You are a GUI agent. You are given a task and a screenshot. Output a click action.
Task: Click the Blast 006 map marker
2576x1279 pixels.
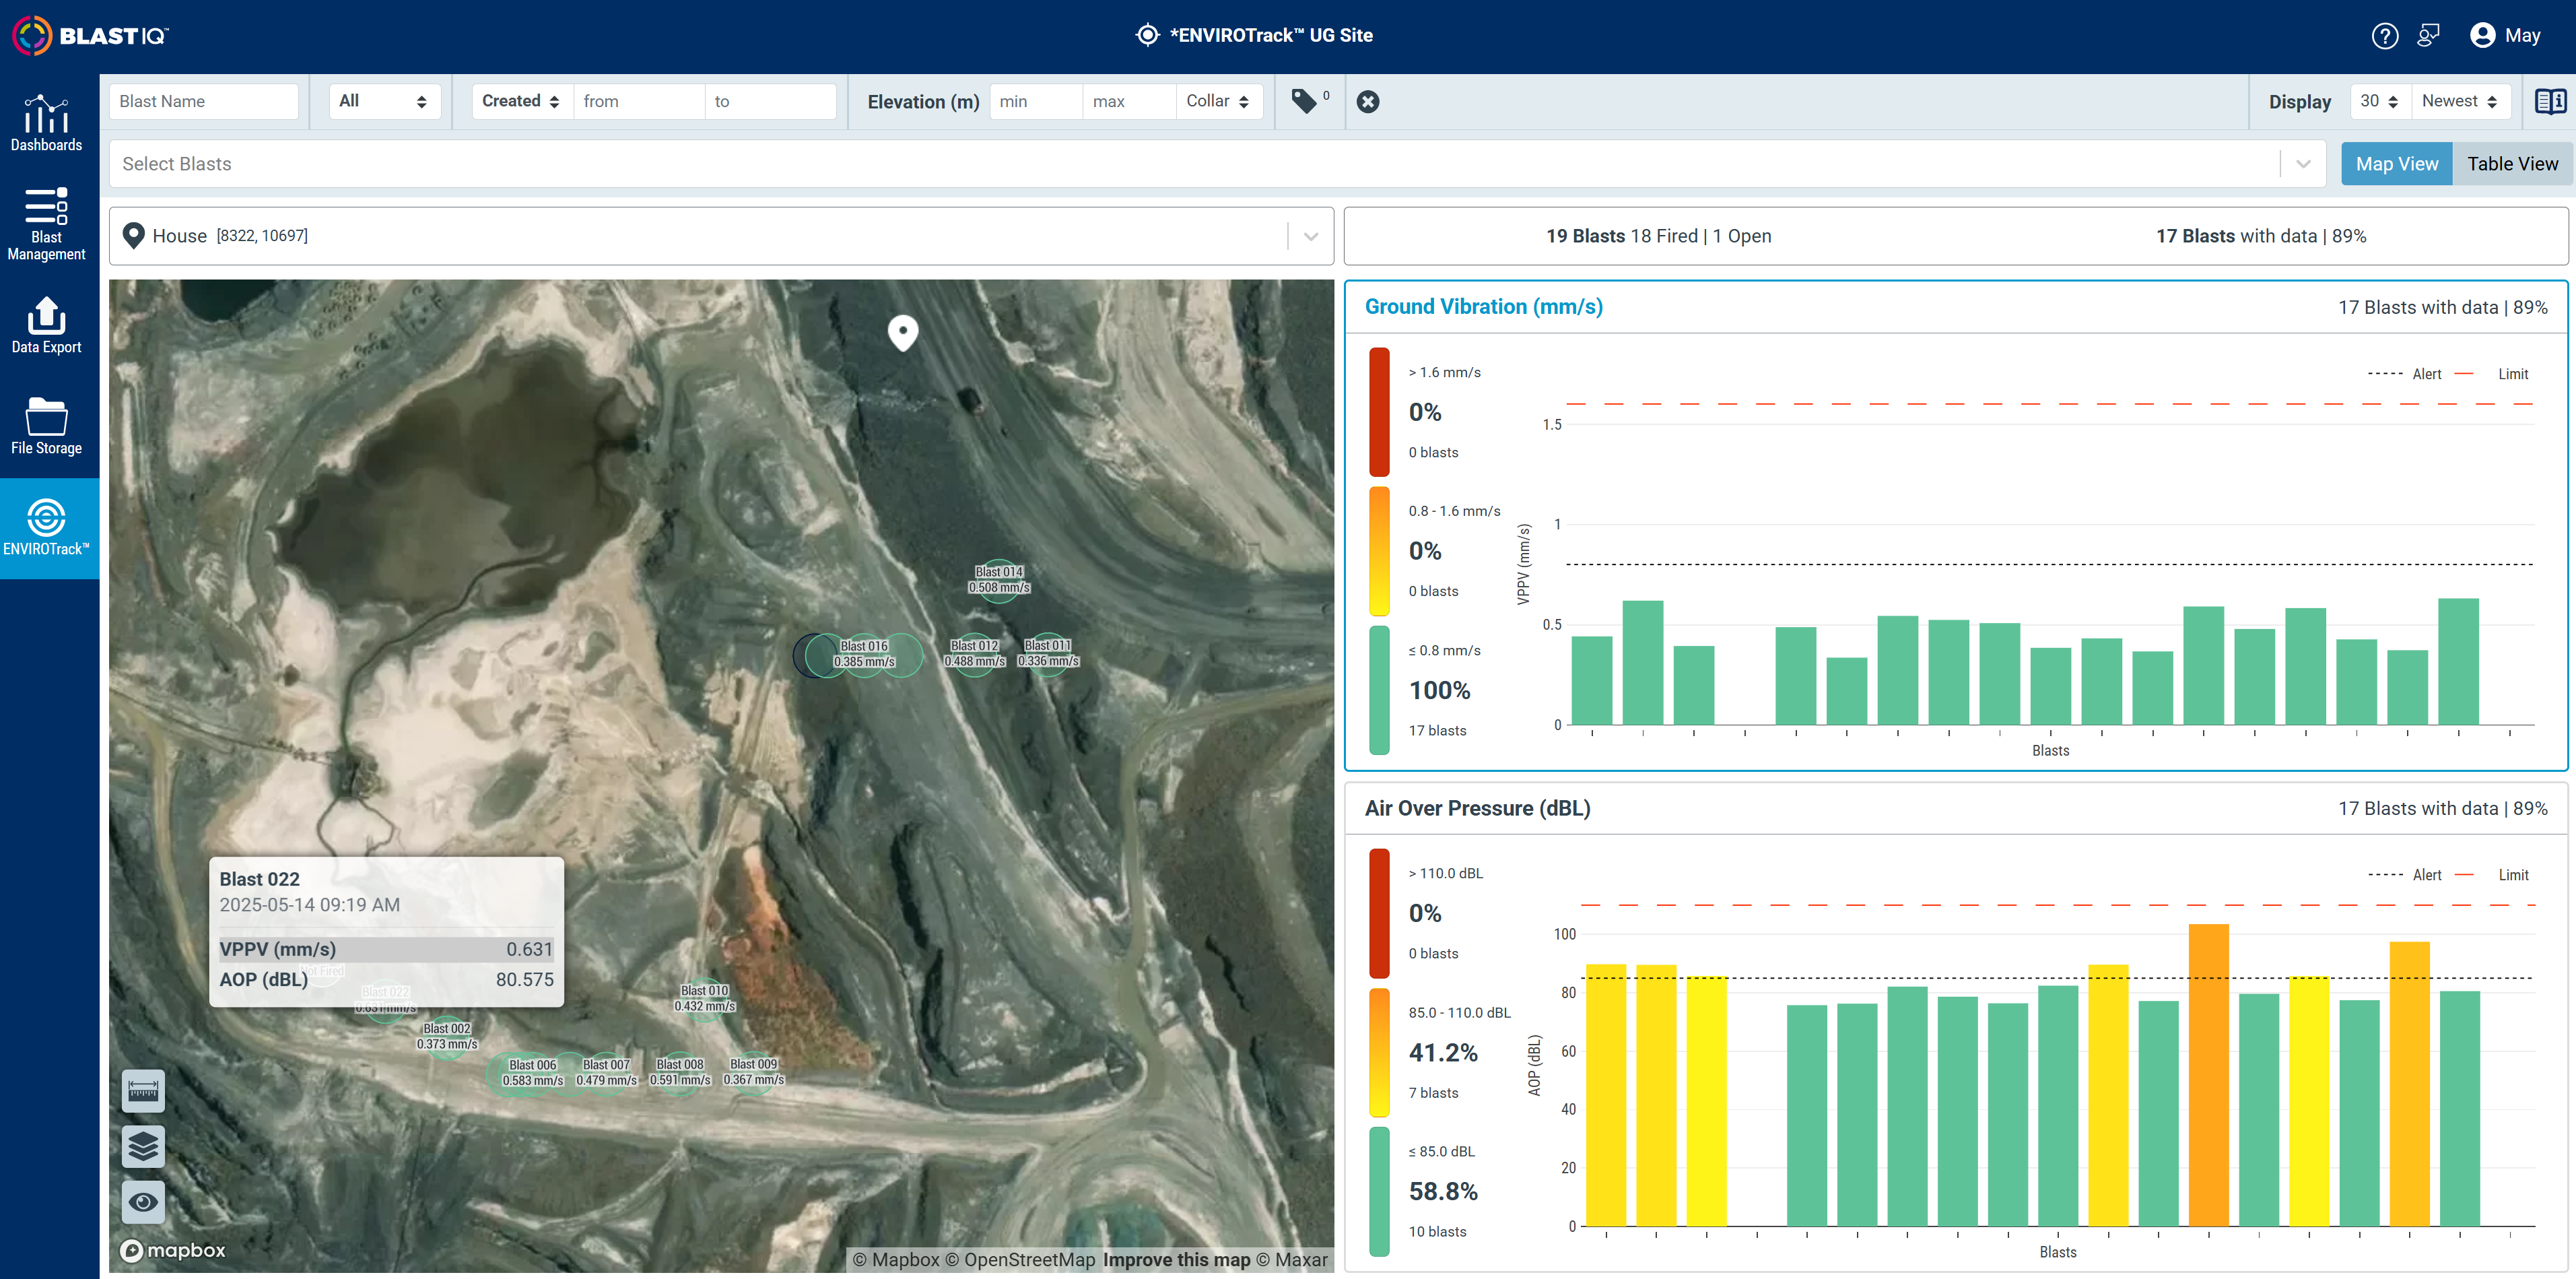(533, 1073)
